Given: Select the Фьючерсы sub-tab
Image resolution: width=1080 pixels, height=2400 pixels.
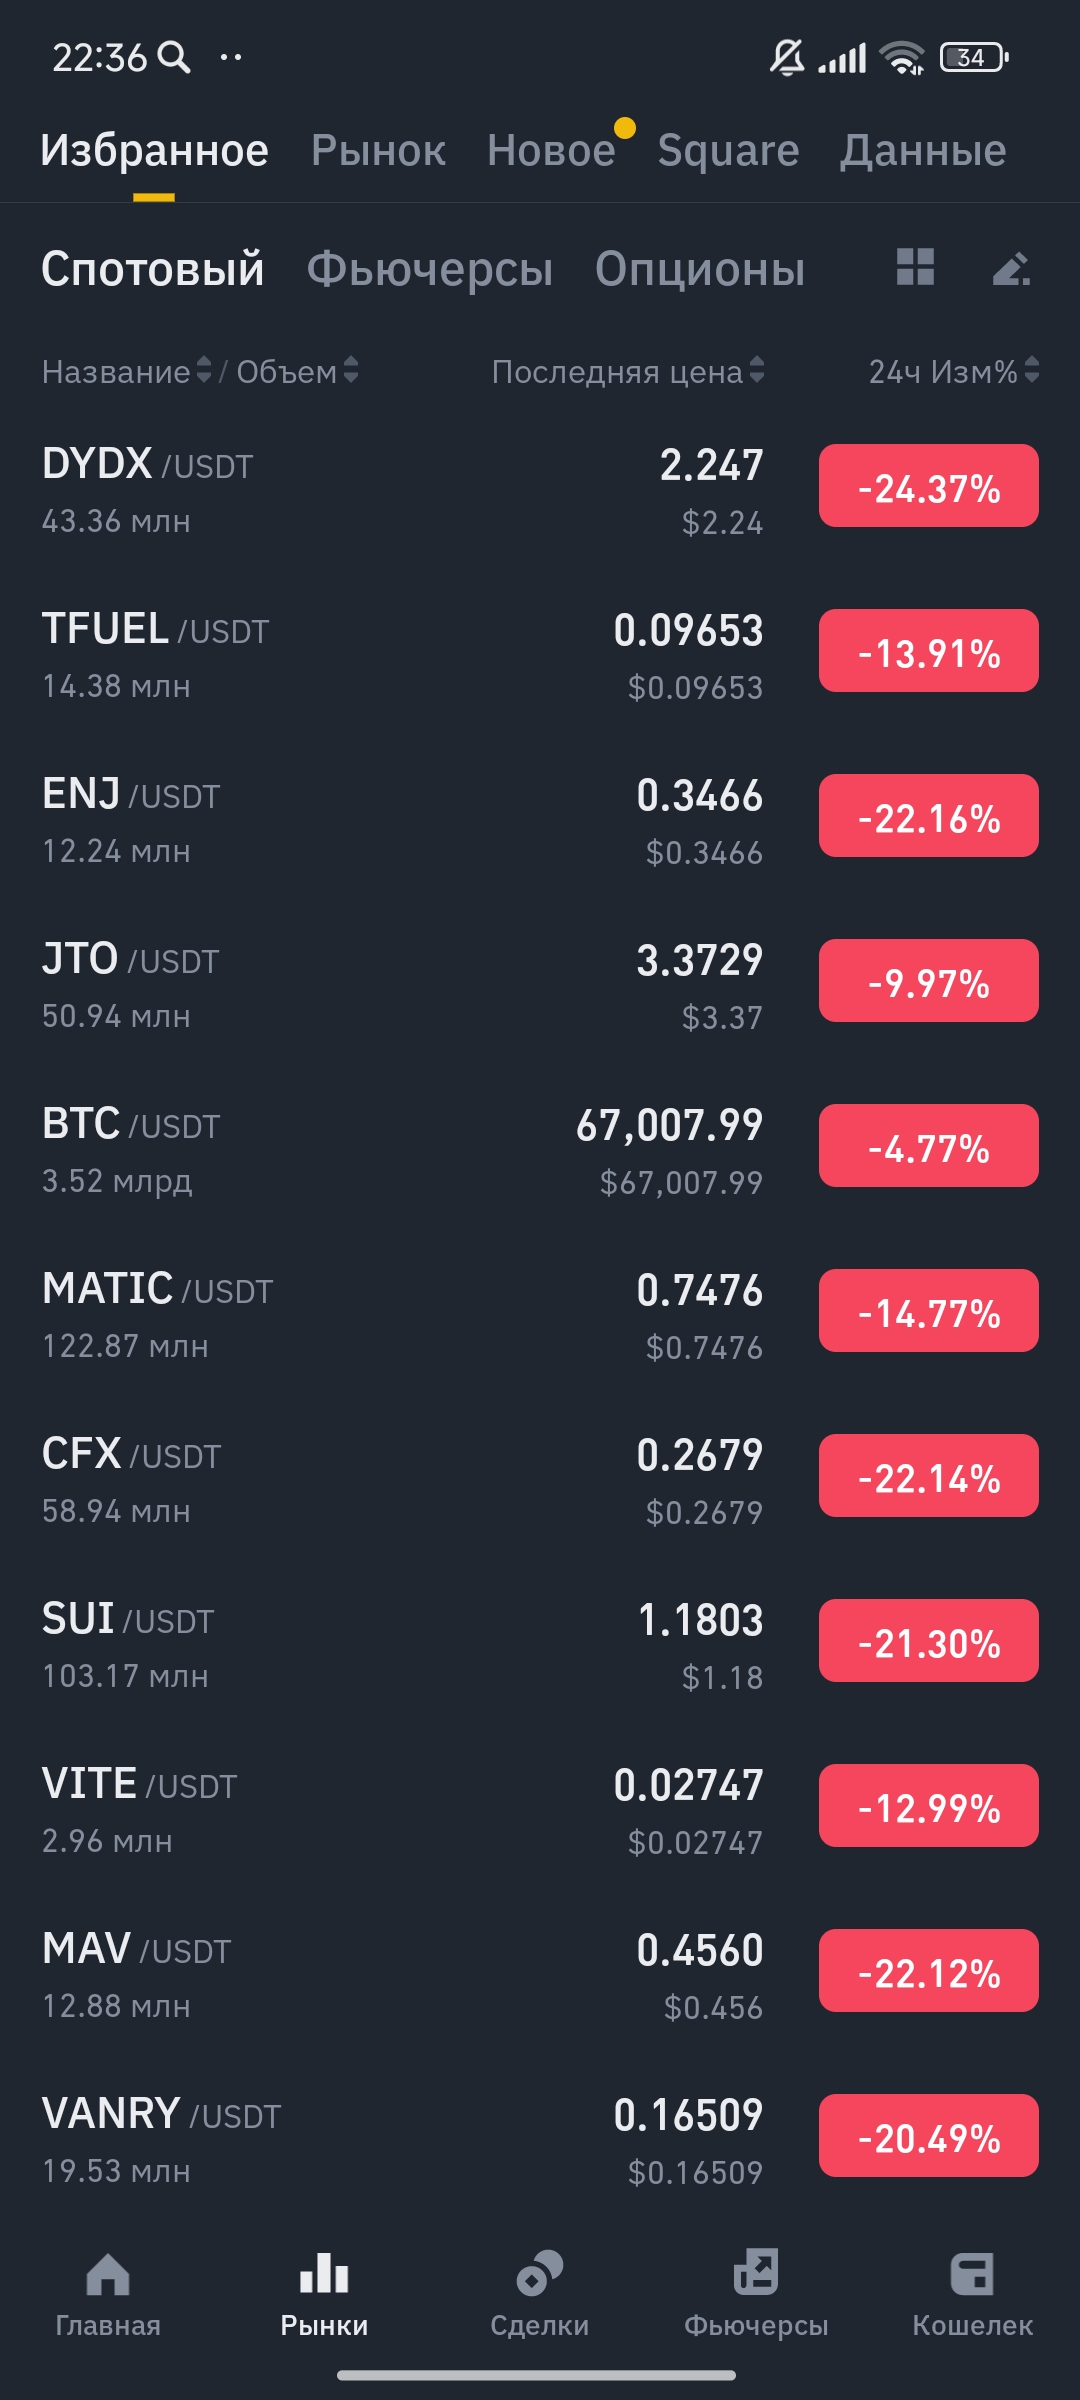Looking at the screenshot, I should 429,268.
